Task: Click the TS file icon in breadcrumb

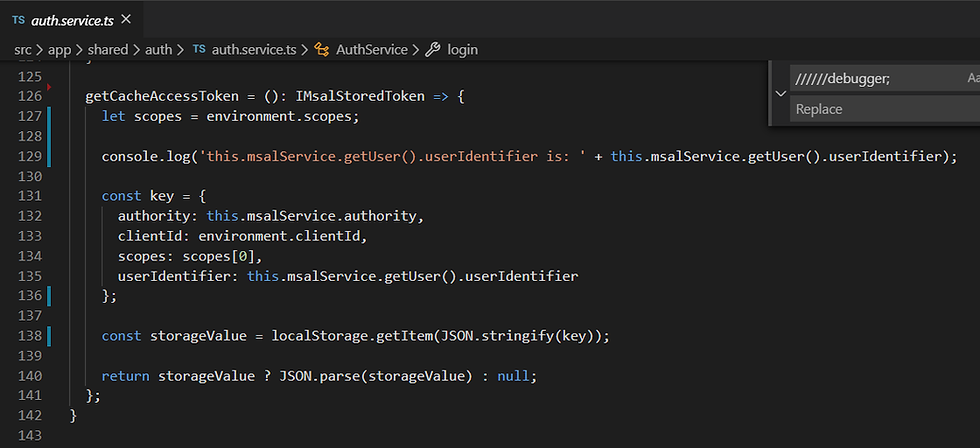Action: point(199,49)
